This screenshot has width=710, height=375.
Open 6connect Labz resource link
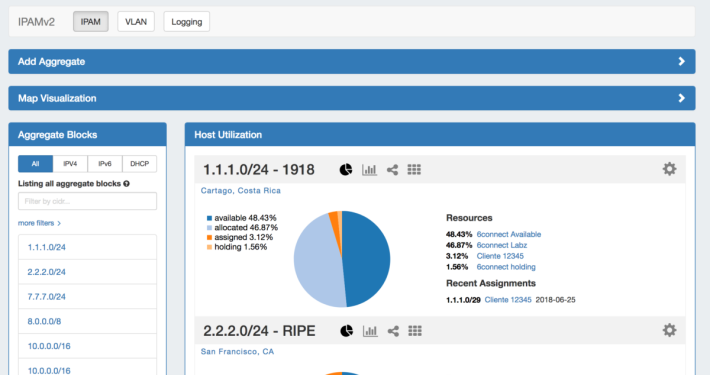tap(502, 245)
